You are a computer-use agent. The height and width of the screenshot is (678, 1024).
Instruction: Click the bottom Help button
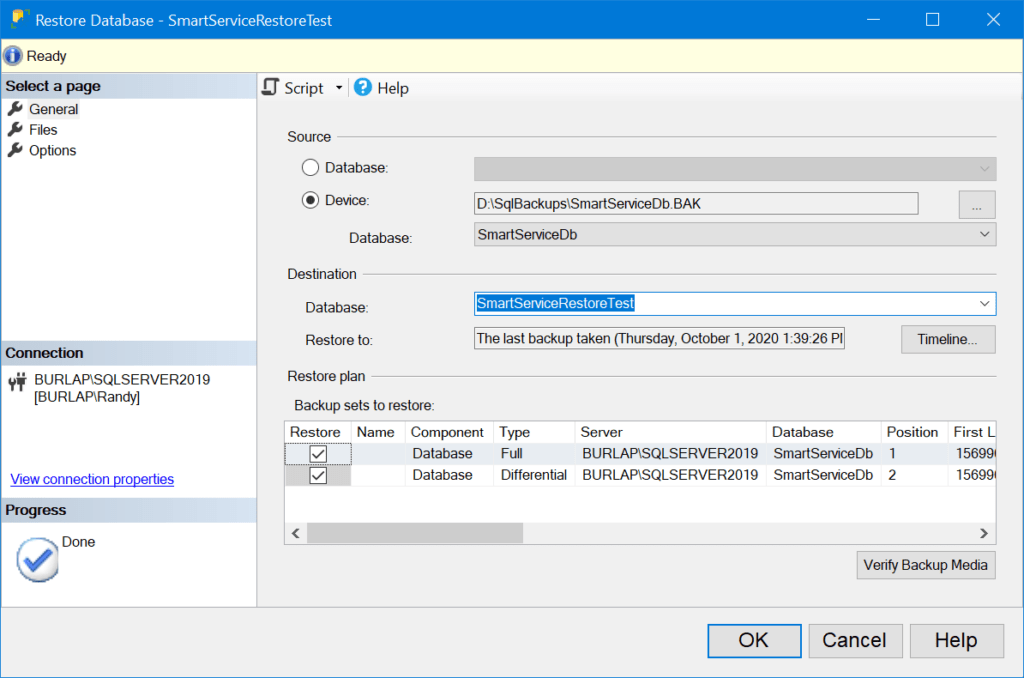pyautogui.click(x=956, y=640)
